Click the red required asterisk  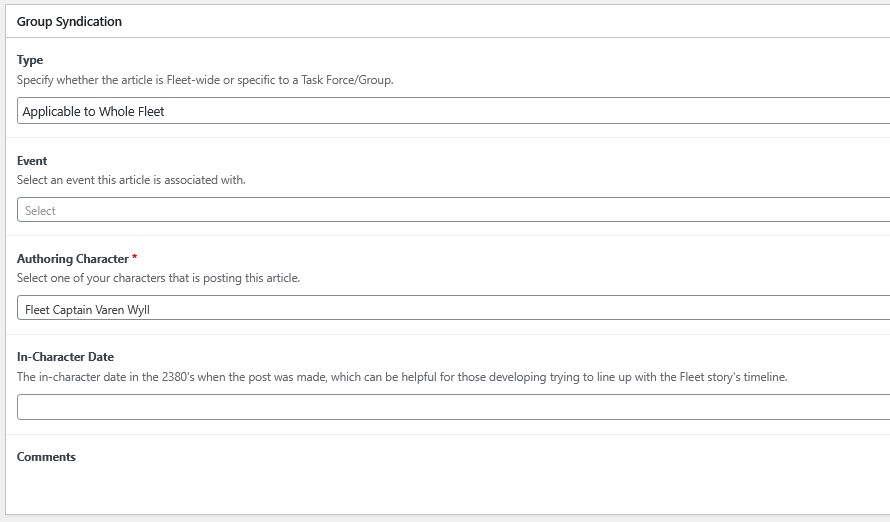135,258
